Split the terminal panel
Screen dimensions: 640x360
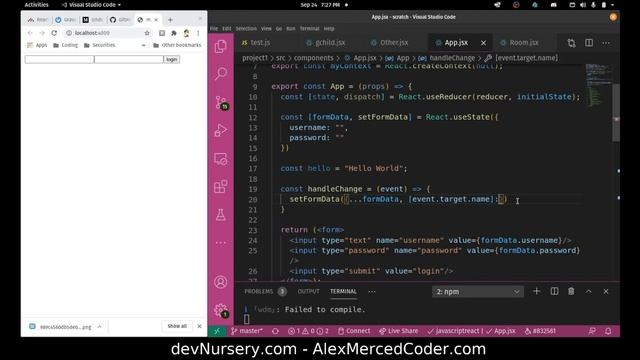coord(554,291)
